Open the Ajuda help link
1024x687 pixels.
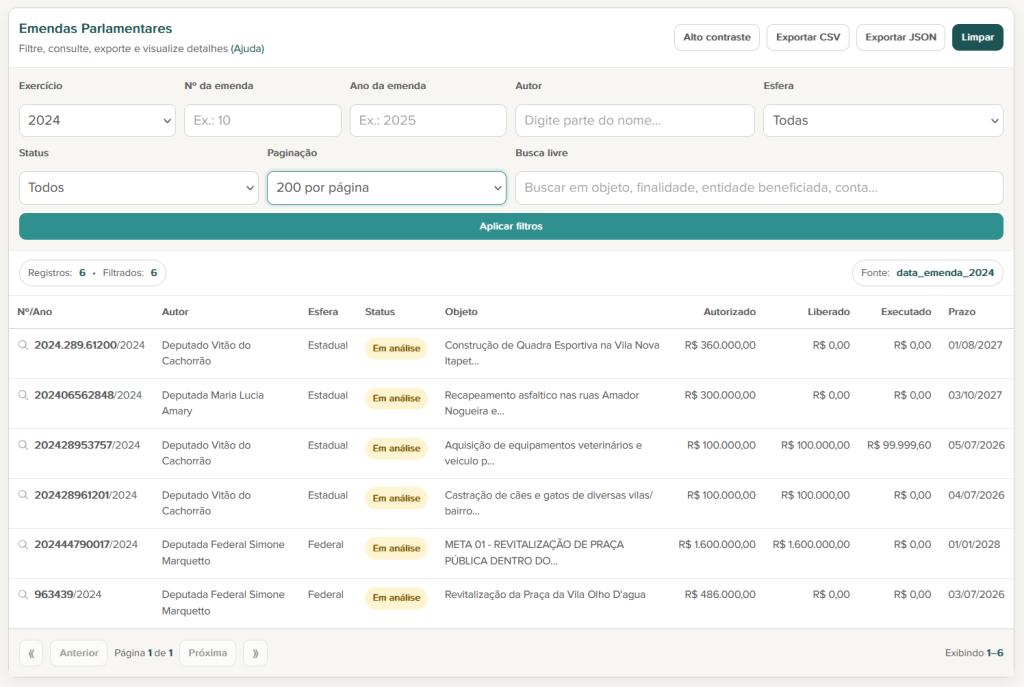[x=247, y=48]
